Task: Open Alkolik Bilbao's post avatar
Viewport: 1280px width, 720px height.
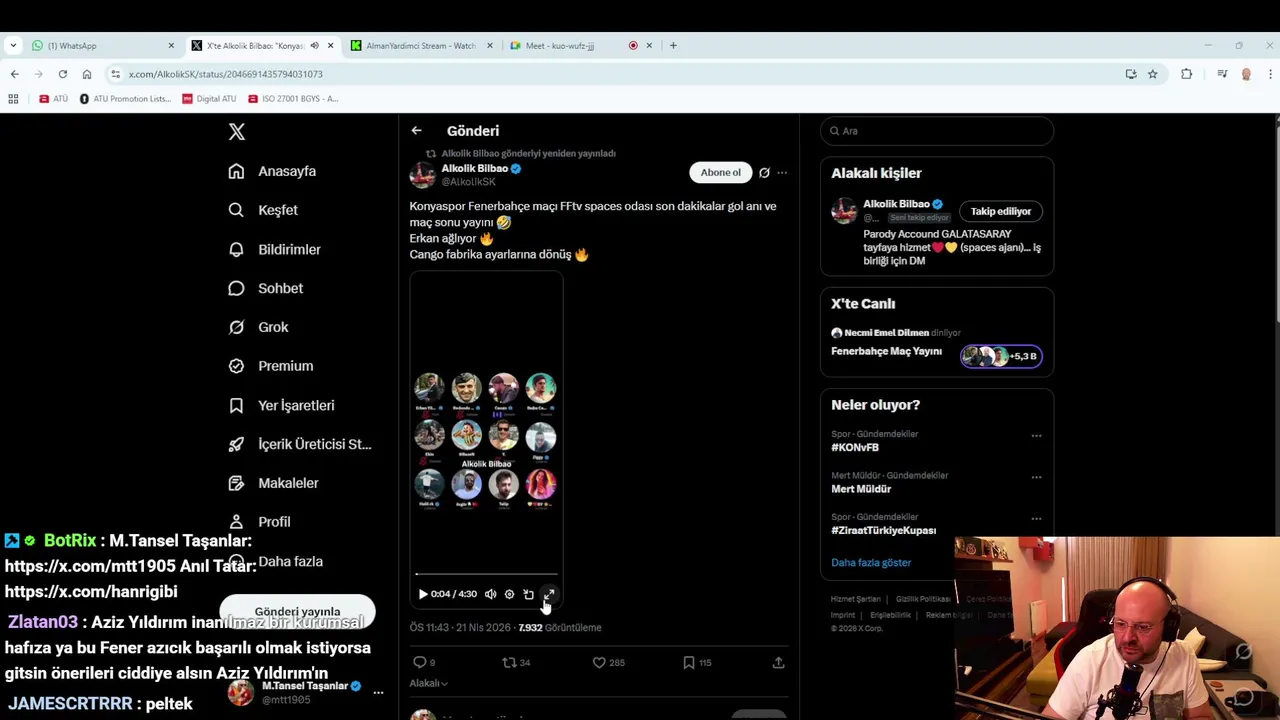Action: 423,175
